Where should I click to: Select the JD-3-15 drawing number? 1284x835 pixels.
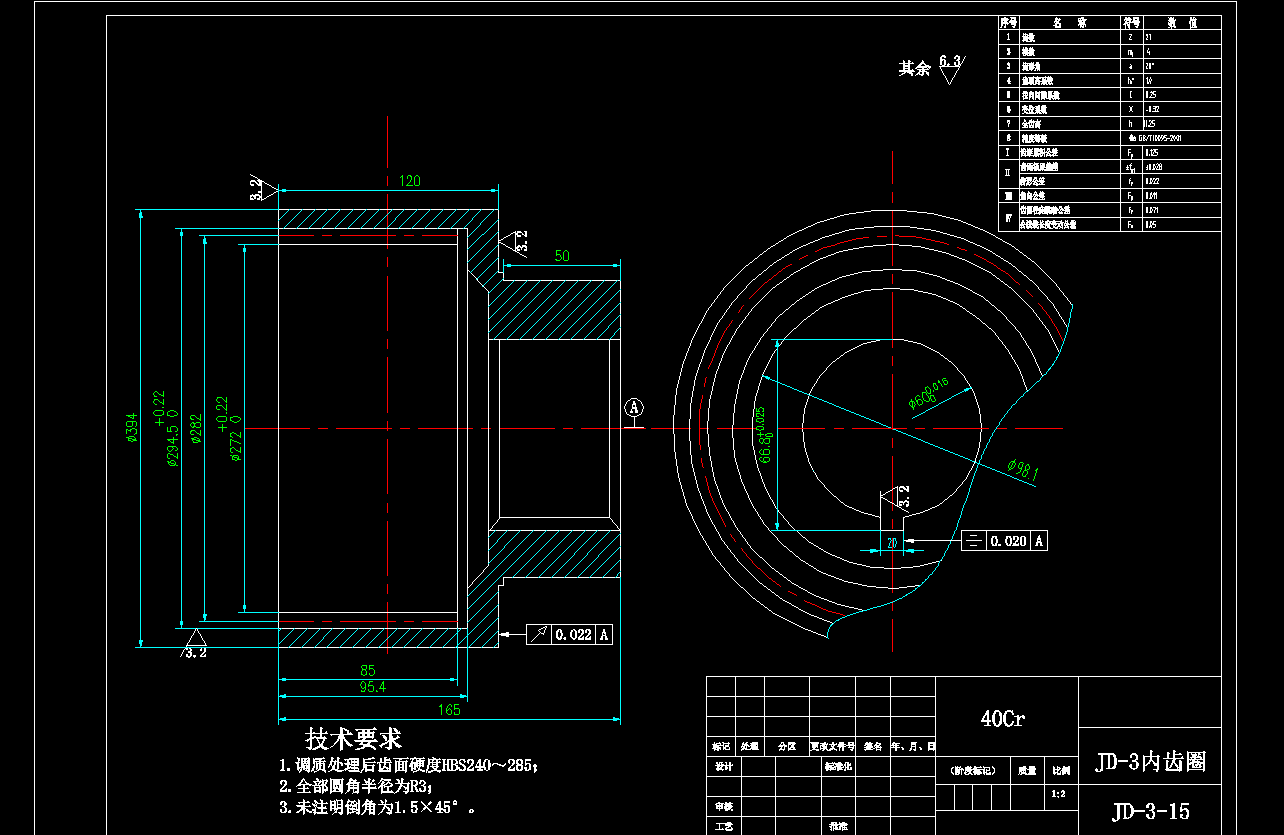point(1150,811)
